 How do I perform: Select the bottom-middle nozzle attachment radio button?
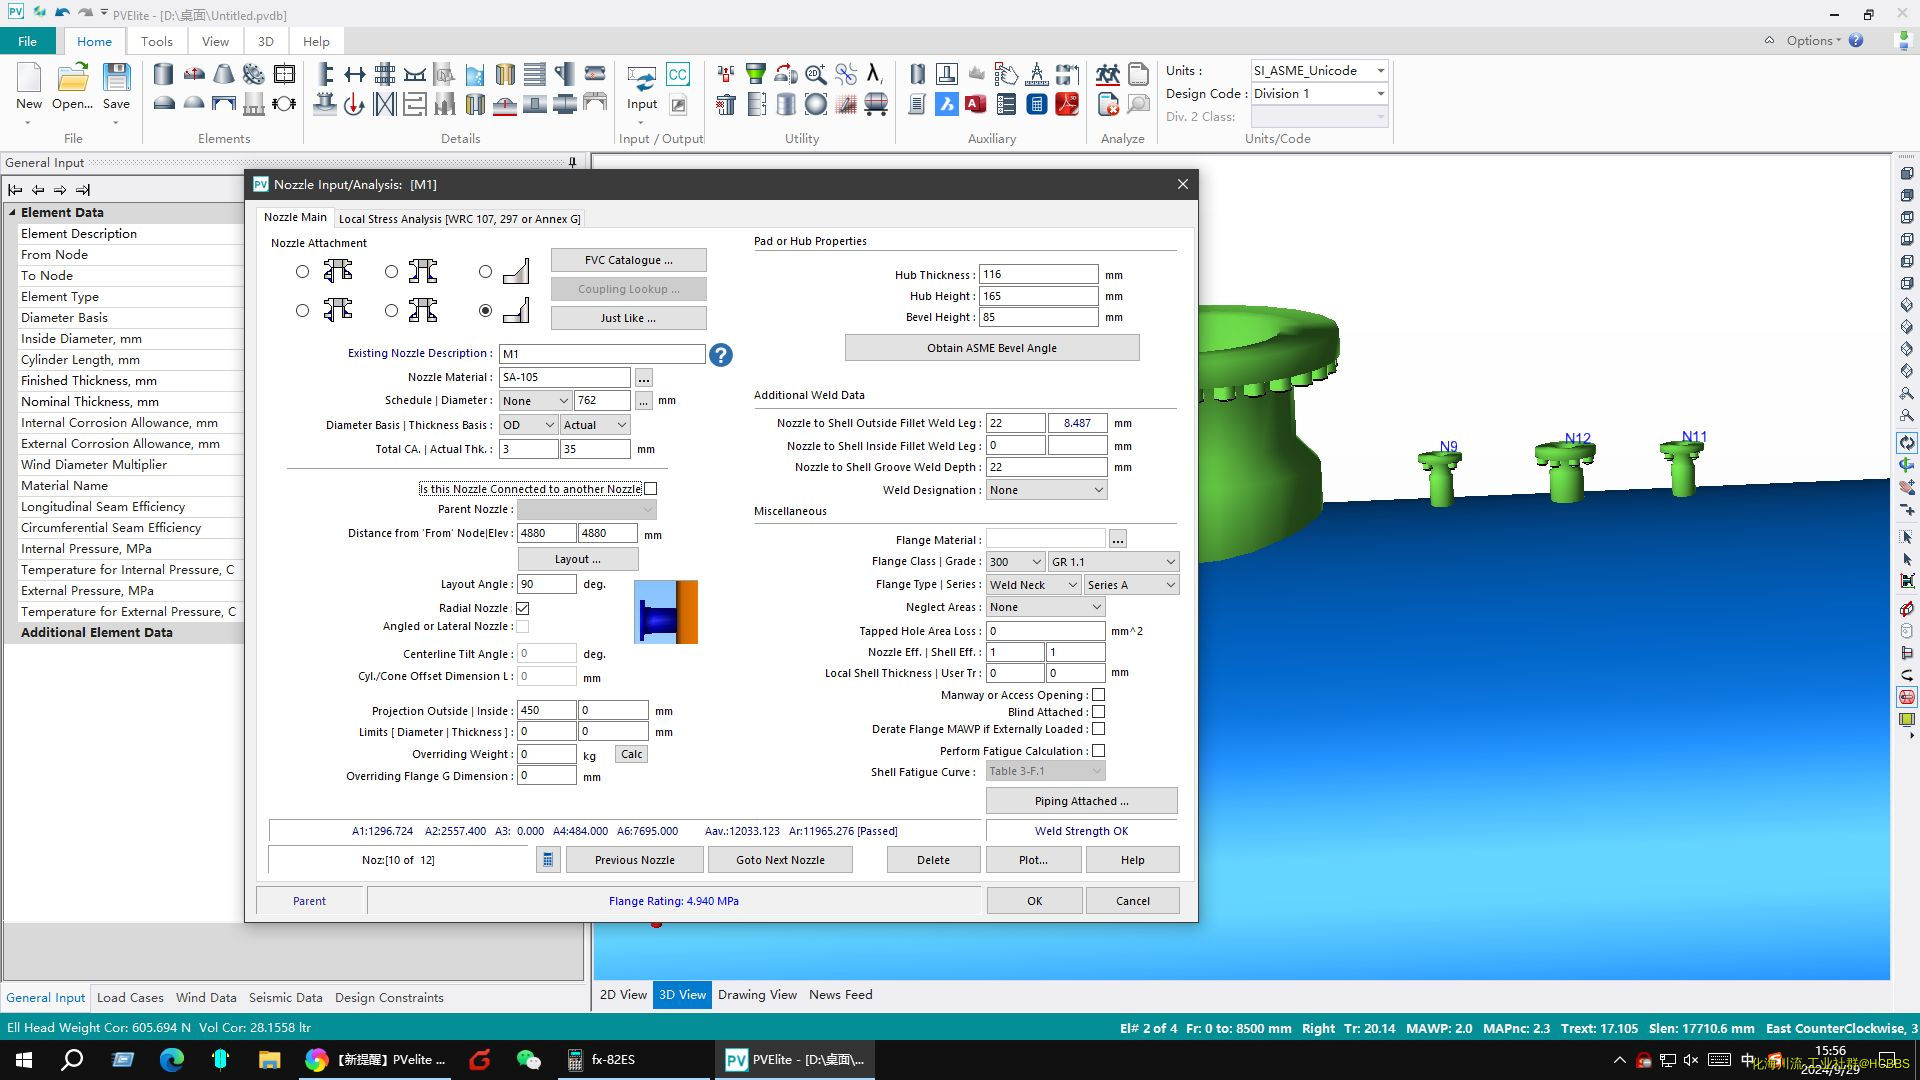(391, 311)
